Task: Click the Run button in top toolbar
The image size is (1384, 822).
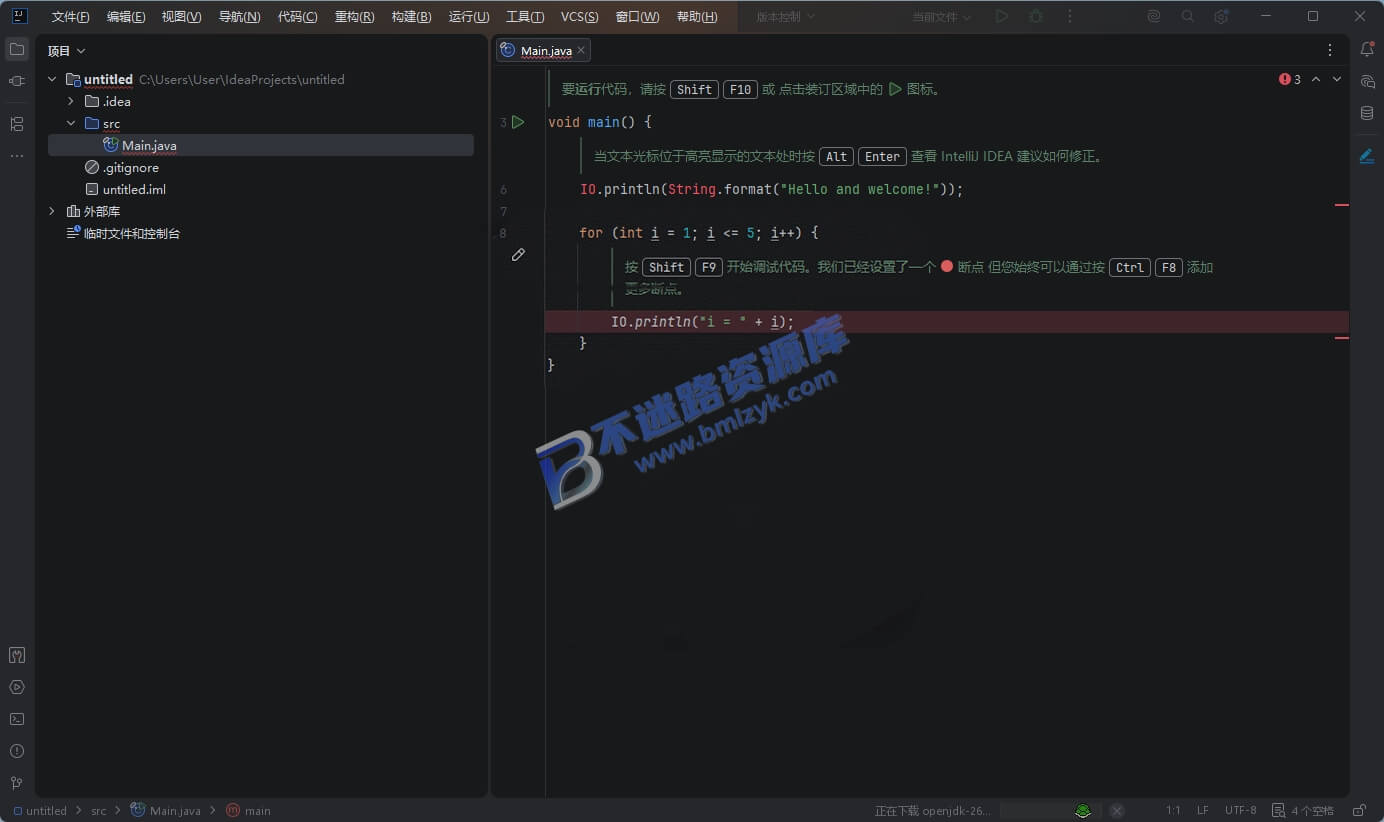Action: coord(1002,17)
